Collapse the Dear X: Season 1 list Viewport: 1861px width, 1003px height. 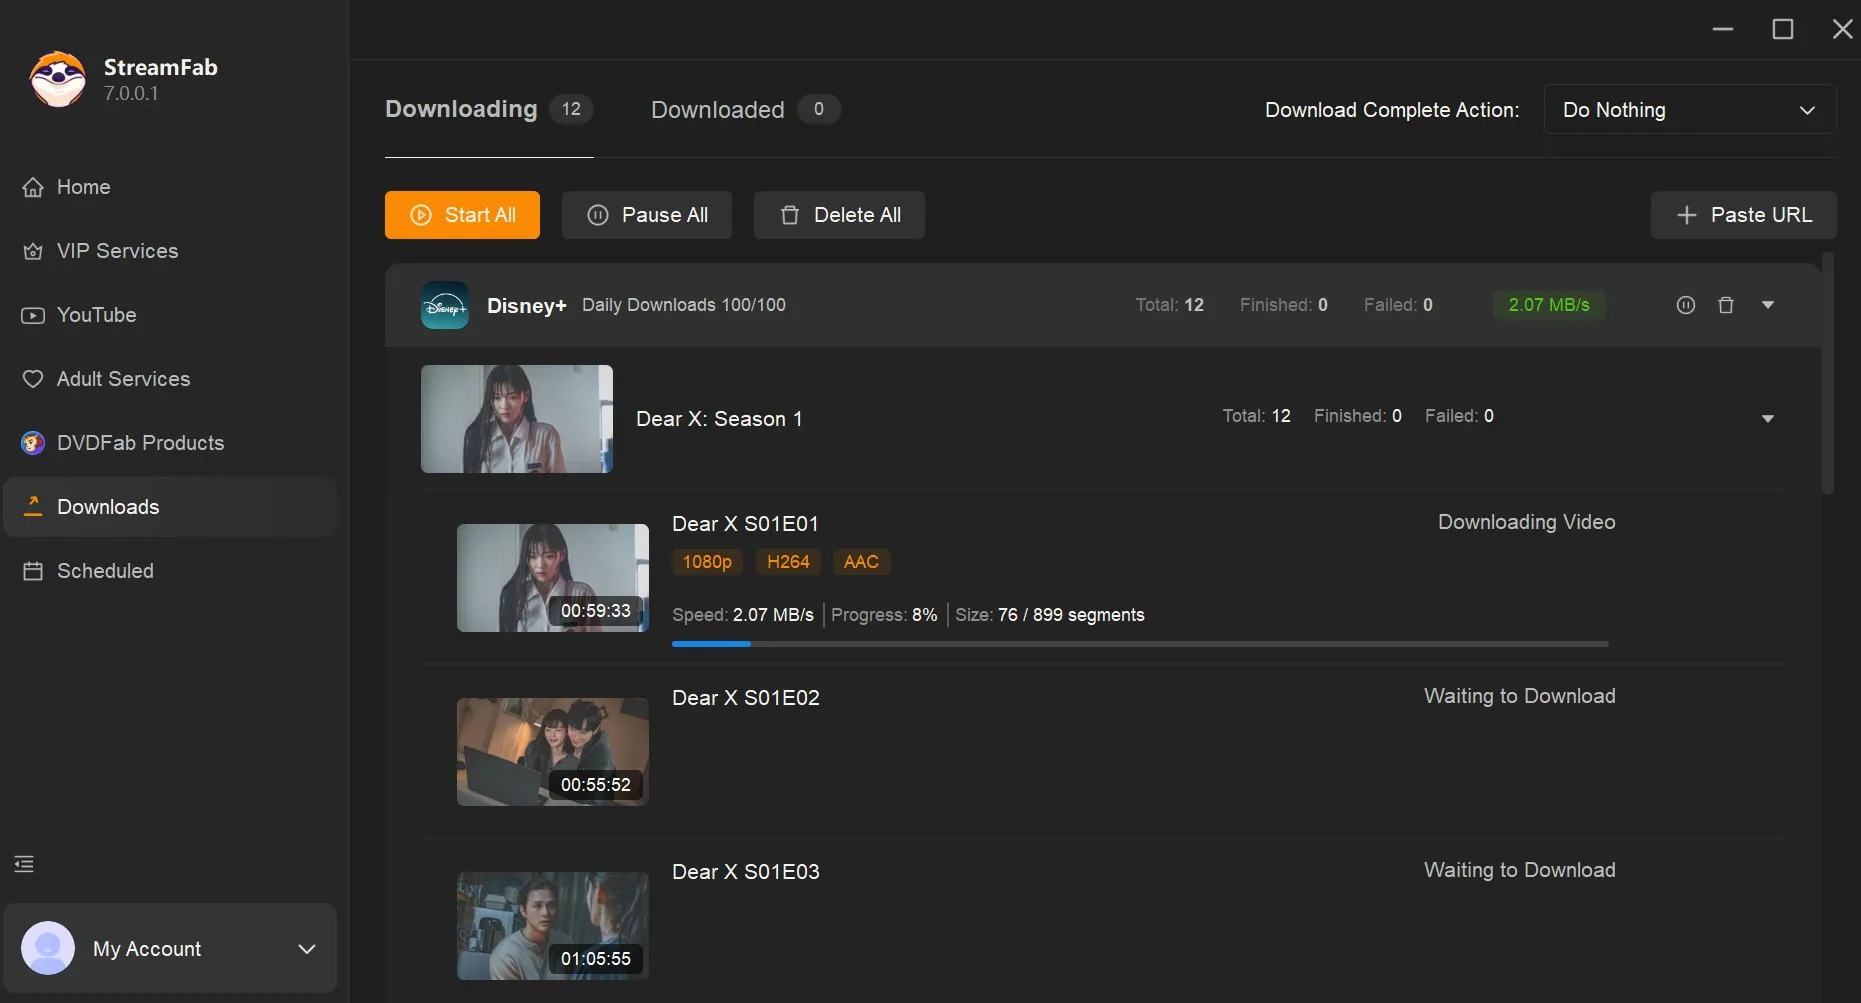(x=1767, y=419)
